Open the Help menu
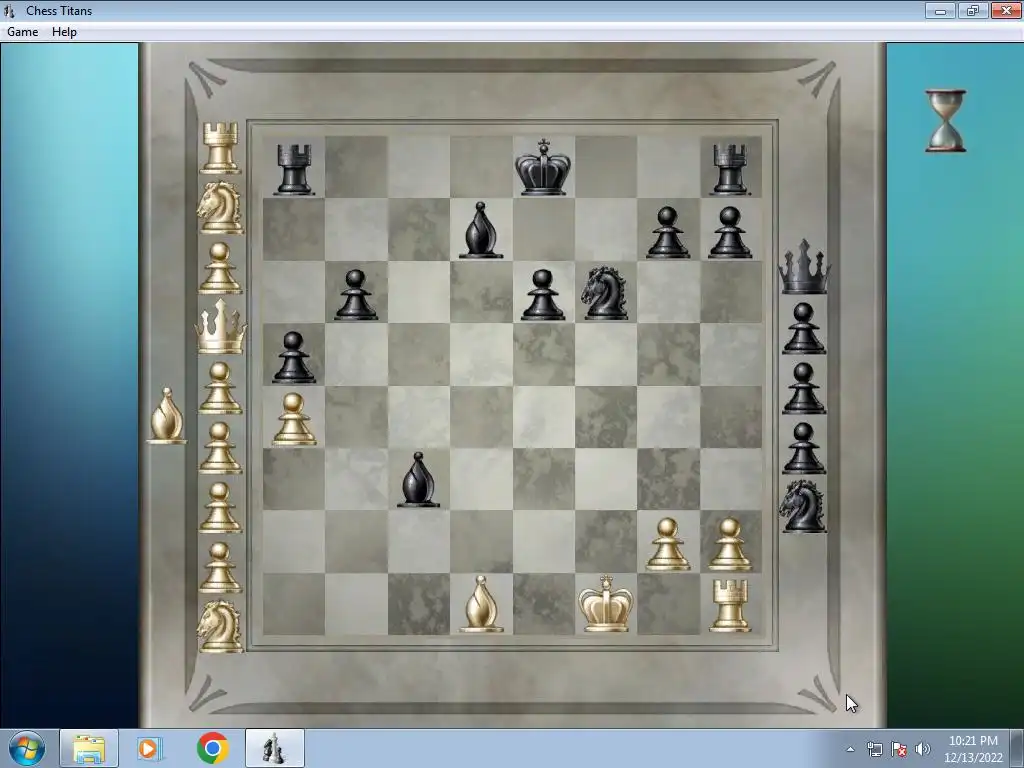This screenshot has height=768, width=1024. 64,31
